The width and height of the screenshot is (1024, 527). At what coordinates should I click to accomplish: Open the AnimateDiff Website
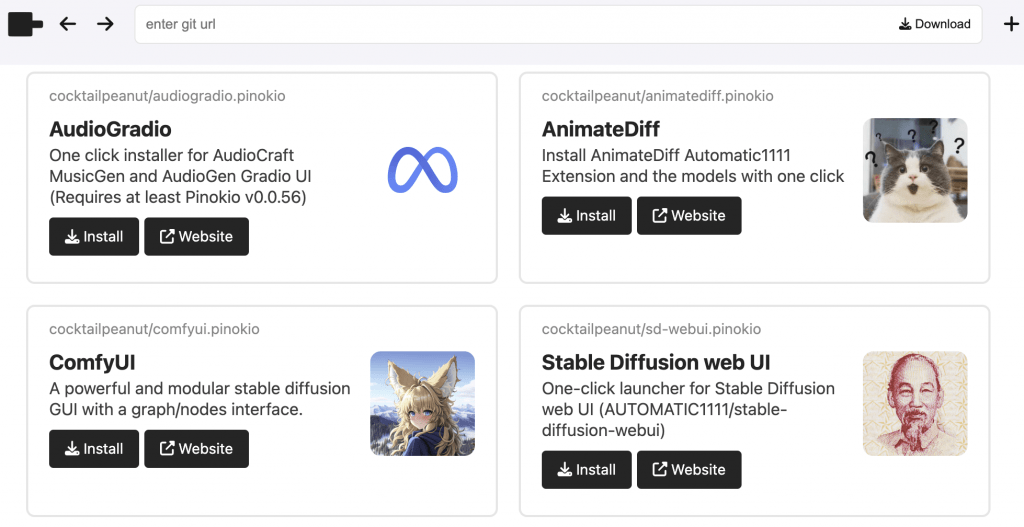pyautogui.click(x=689, y=216)
